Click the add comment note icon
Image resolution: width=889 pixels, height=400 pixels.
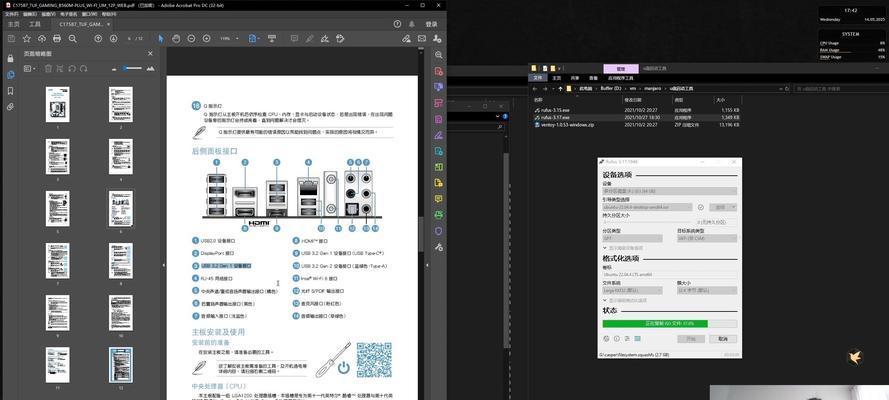[294, 39]
